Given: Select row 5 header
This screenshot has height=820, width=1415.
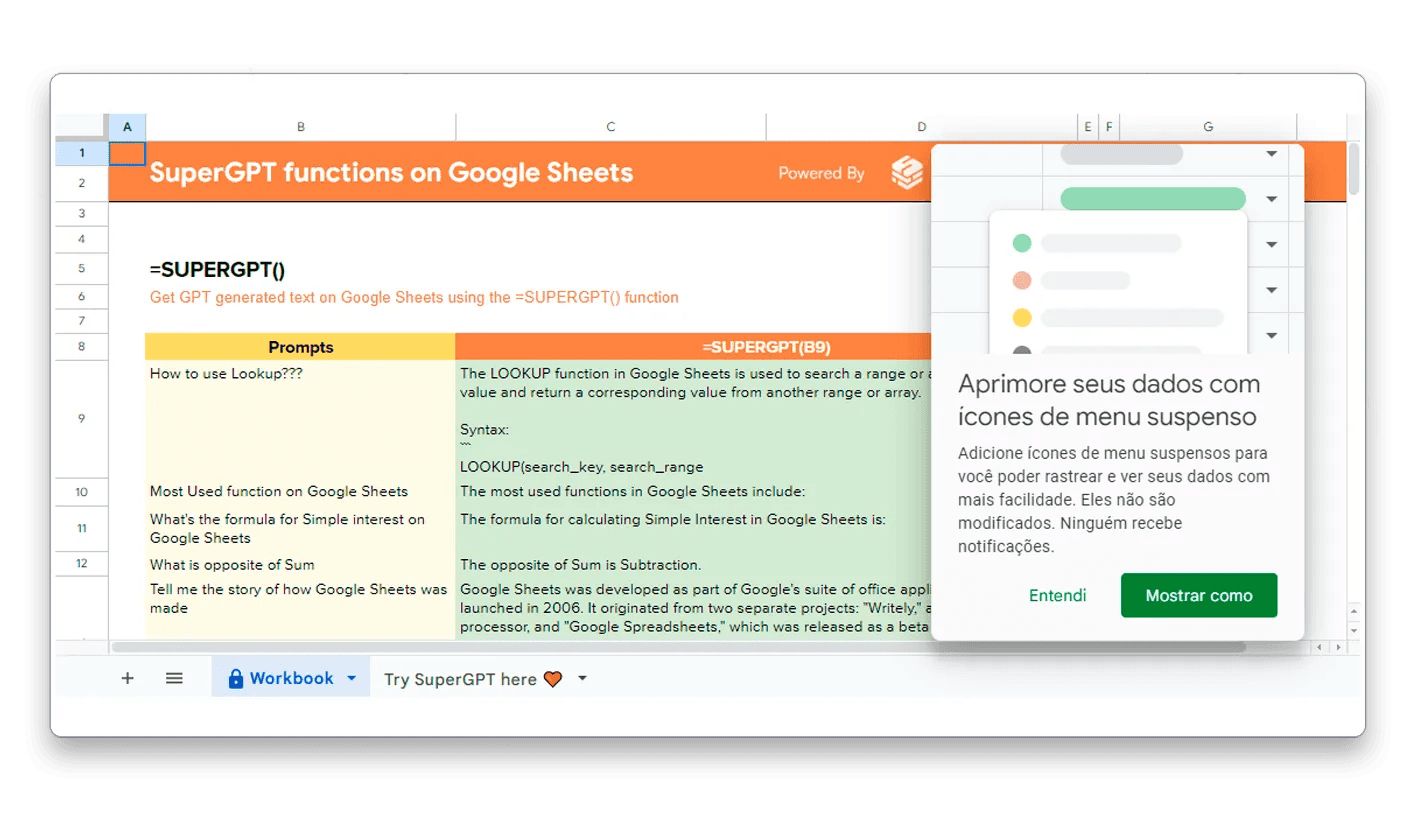Looking at the screenshot, I should coord(81,269).
